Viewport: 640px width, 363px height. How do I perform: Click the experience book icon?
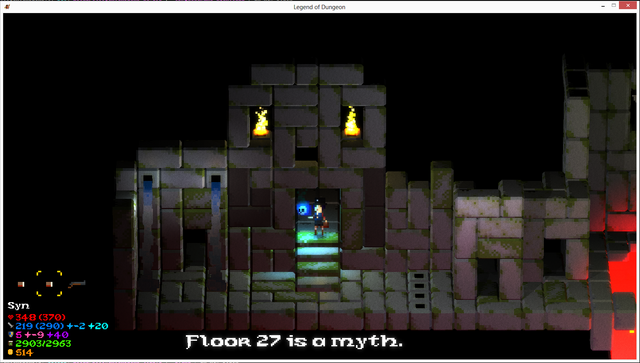click(x=11, y=343)
